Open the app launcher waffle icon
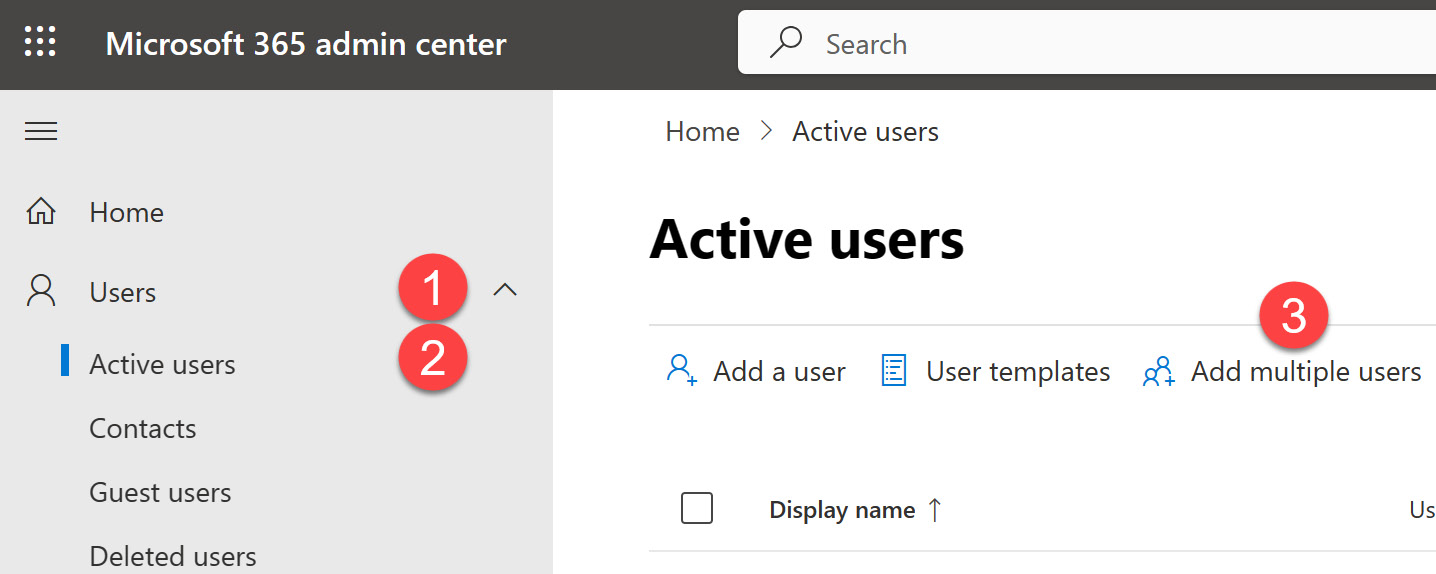 tap(40, 43)
